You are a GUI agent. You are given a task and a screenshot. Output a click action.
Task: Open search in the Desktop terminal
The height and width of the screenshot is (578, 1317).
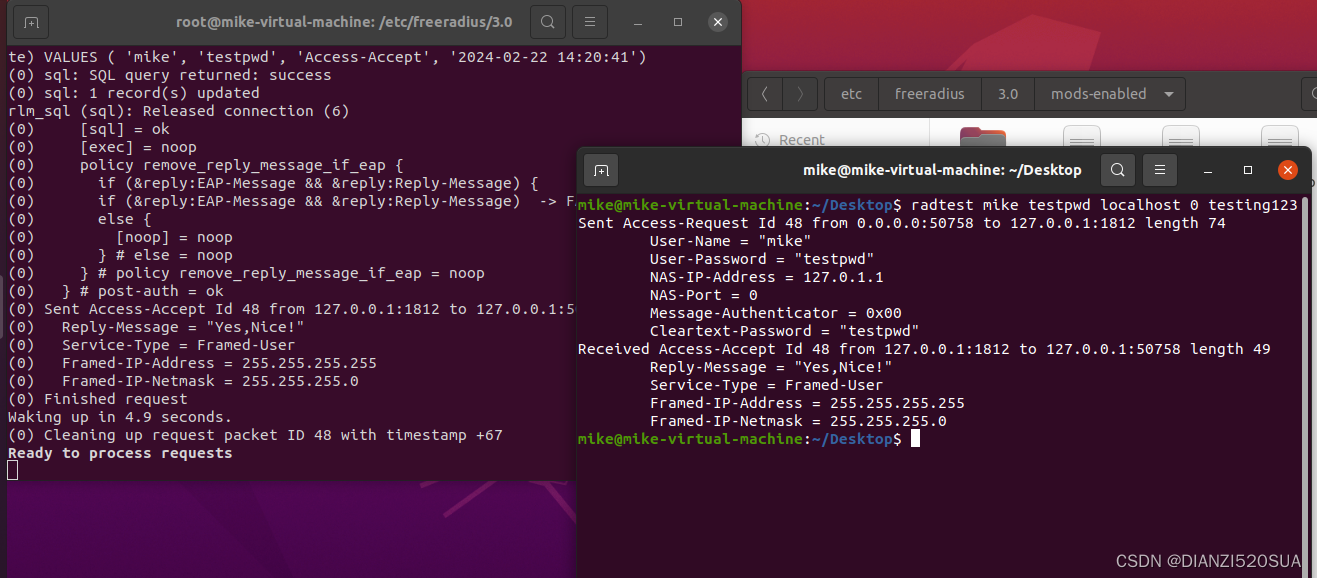point(1117,170)
